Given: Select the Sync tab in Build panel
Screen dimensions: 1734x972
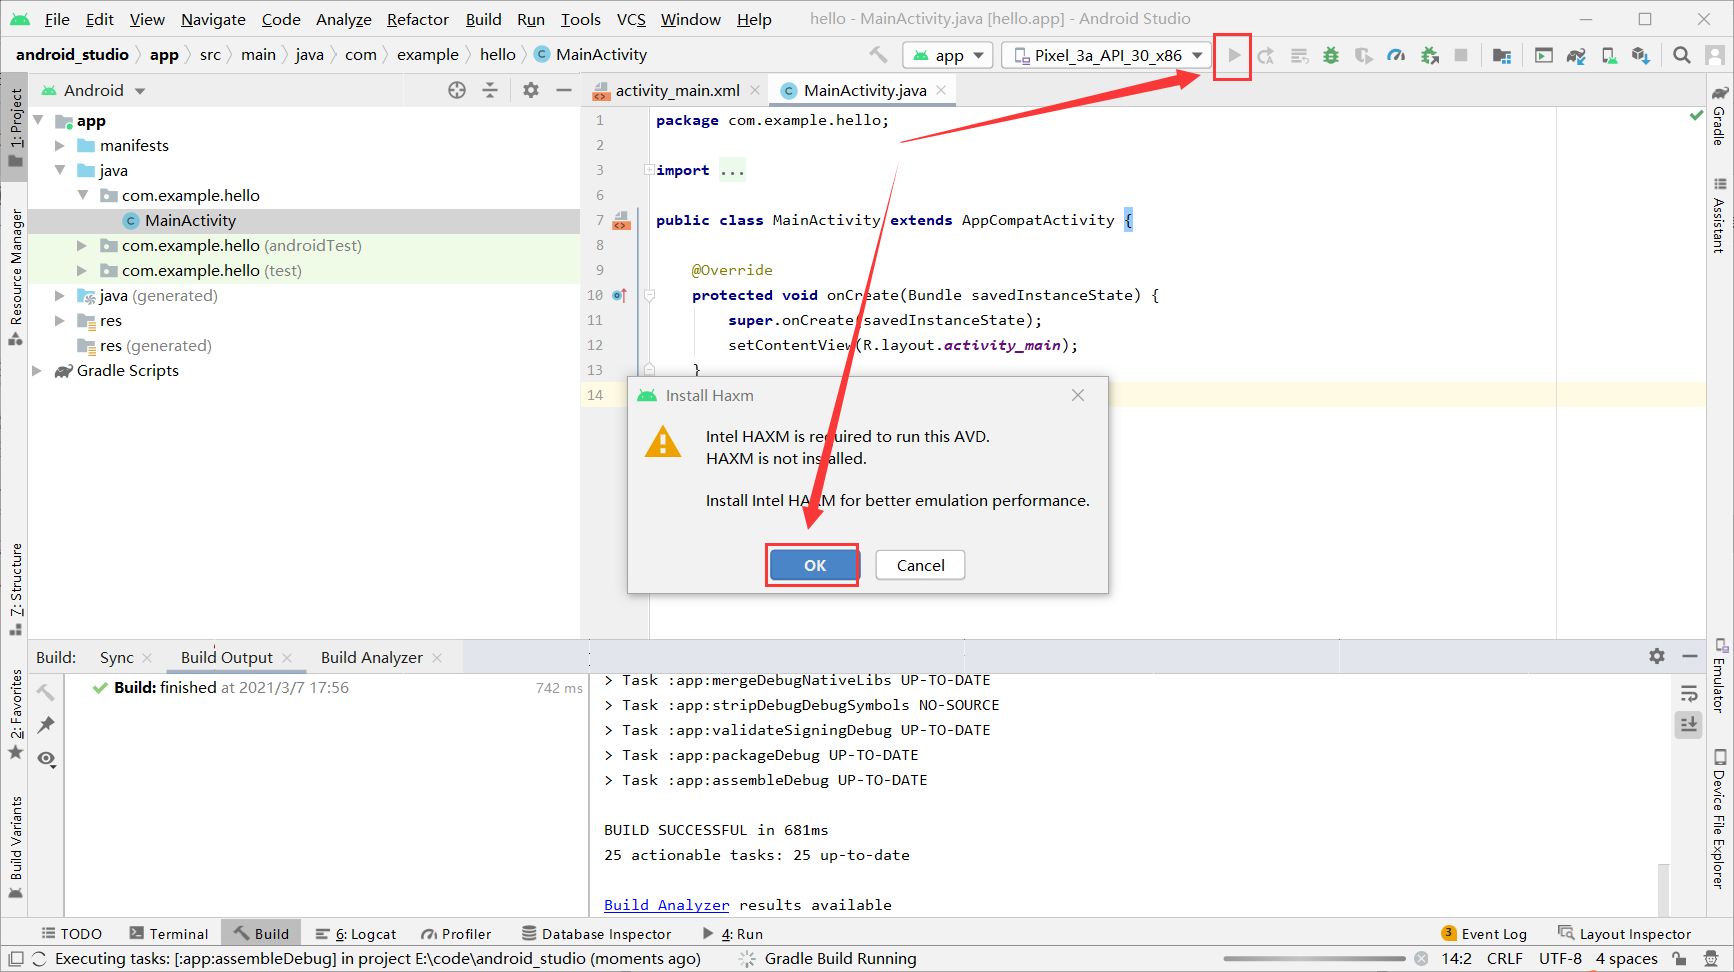Looking at the screenshot, I should tap(116, 657).
